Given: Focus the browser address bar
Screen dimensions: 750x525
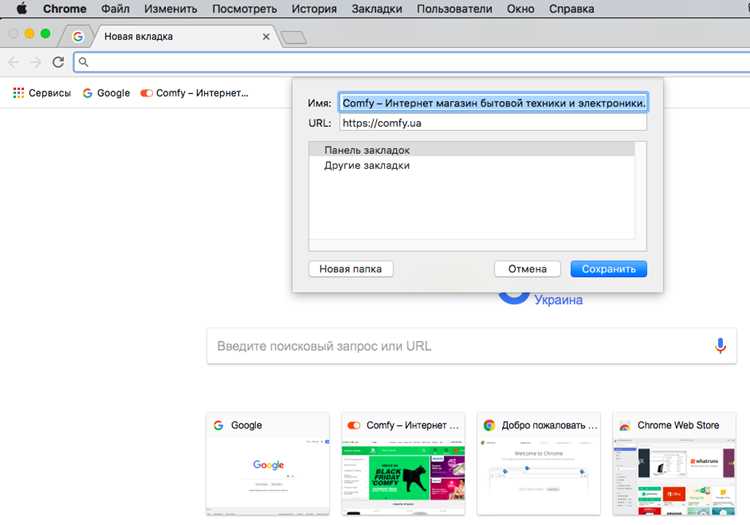Looking at the screenshot, I should click(x=411, y=62).
